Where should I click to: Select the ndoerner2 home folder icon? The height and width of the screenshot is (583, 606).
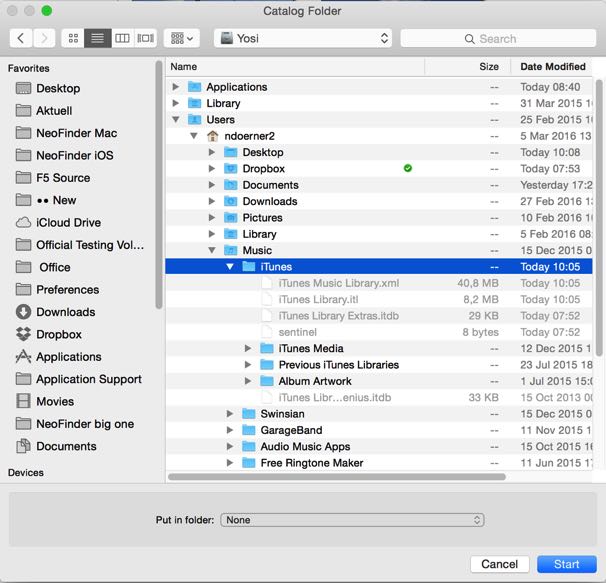coord(213,136)
